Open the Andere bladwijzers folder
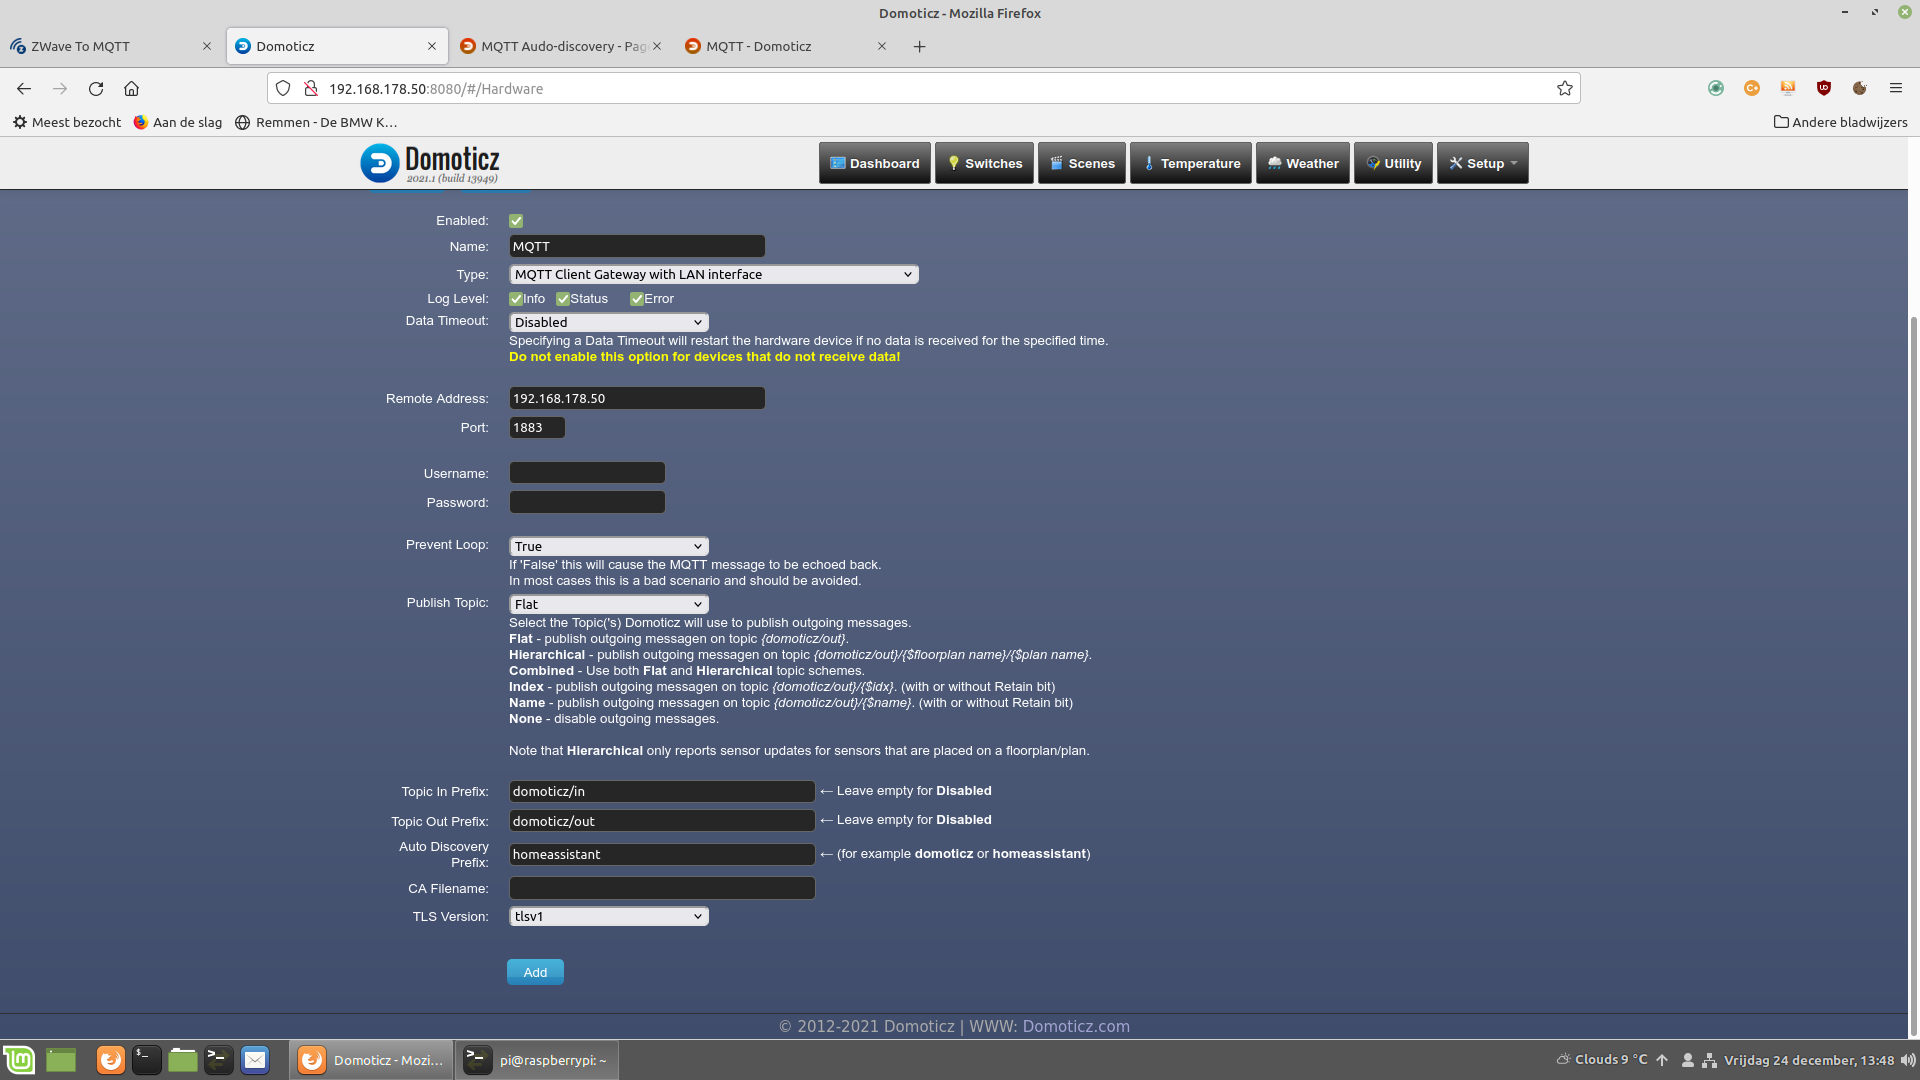This screenshot has width=1920, height=1080. click(1840, 122)
